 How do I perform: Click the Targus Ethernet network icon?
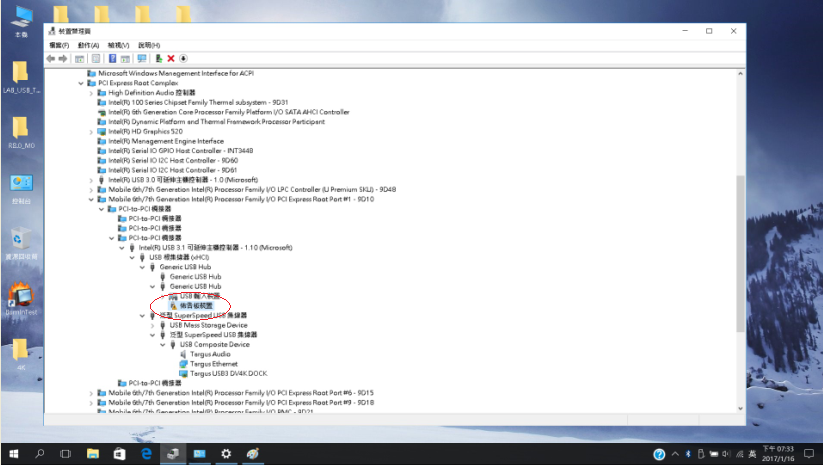point(183,364)
